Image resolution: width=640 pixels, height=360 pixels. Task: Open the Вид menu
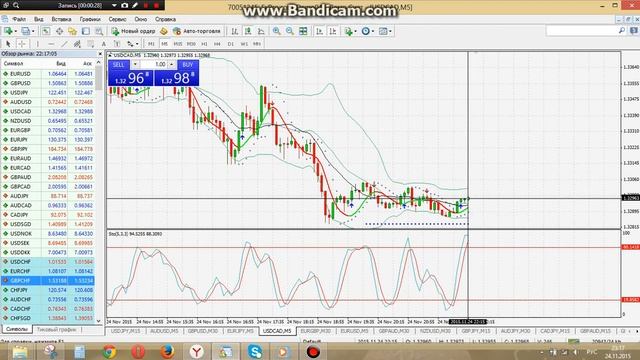38,19
